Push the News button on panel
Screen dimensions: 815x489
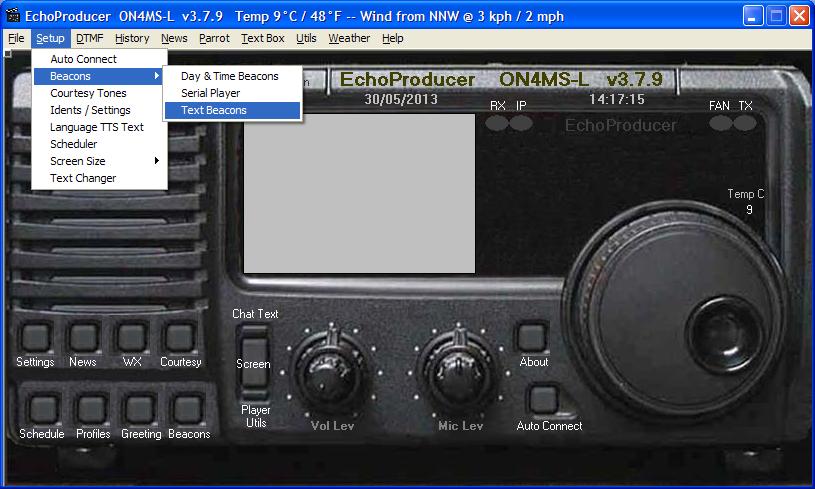tap(83, 338)
